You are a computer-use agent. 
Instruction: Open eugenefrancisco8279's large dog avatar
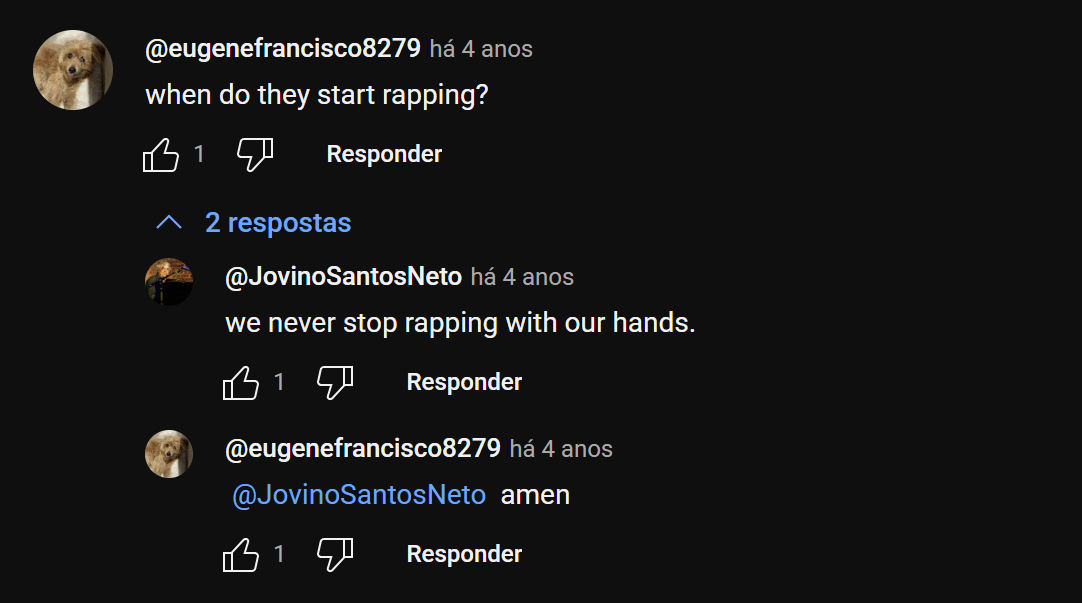pos(73,69)
